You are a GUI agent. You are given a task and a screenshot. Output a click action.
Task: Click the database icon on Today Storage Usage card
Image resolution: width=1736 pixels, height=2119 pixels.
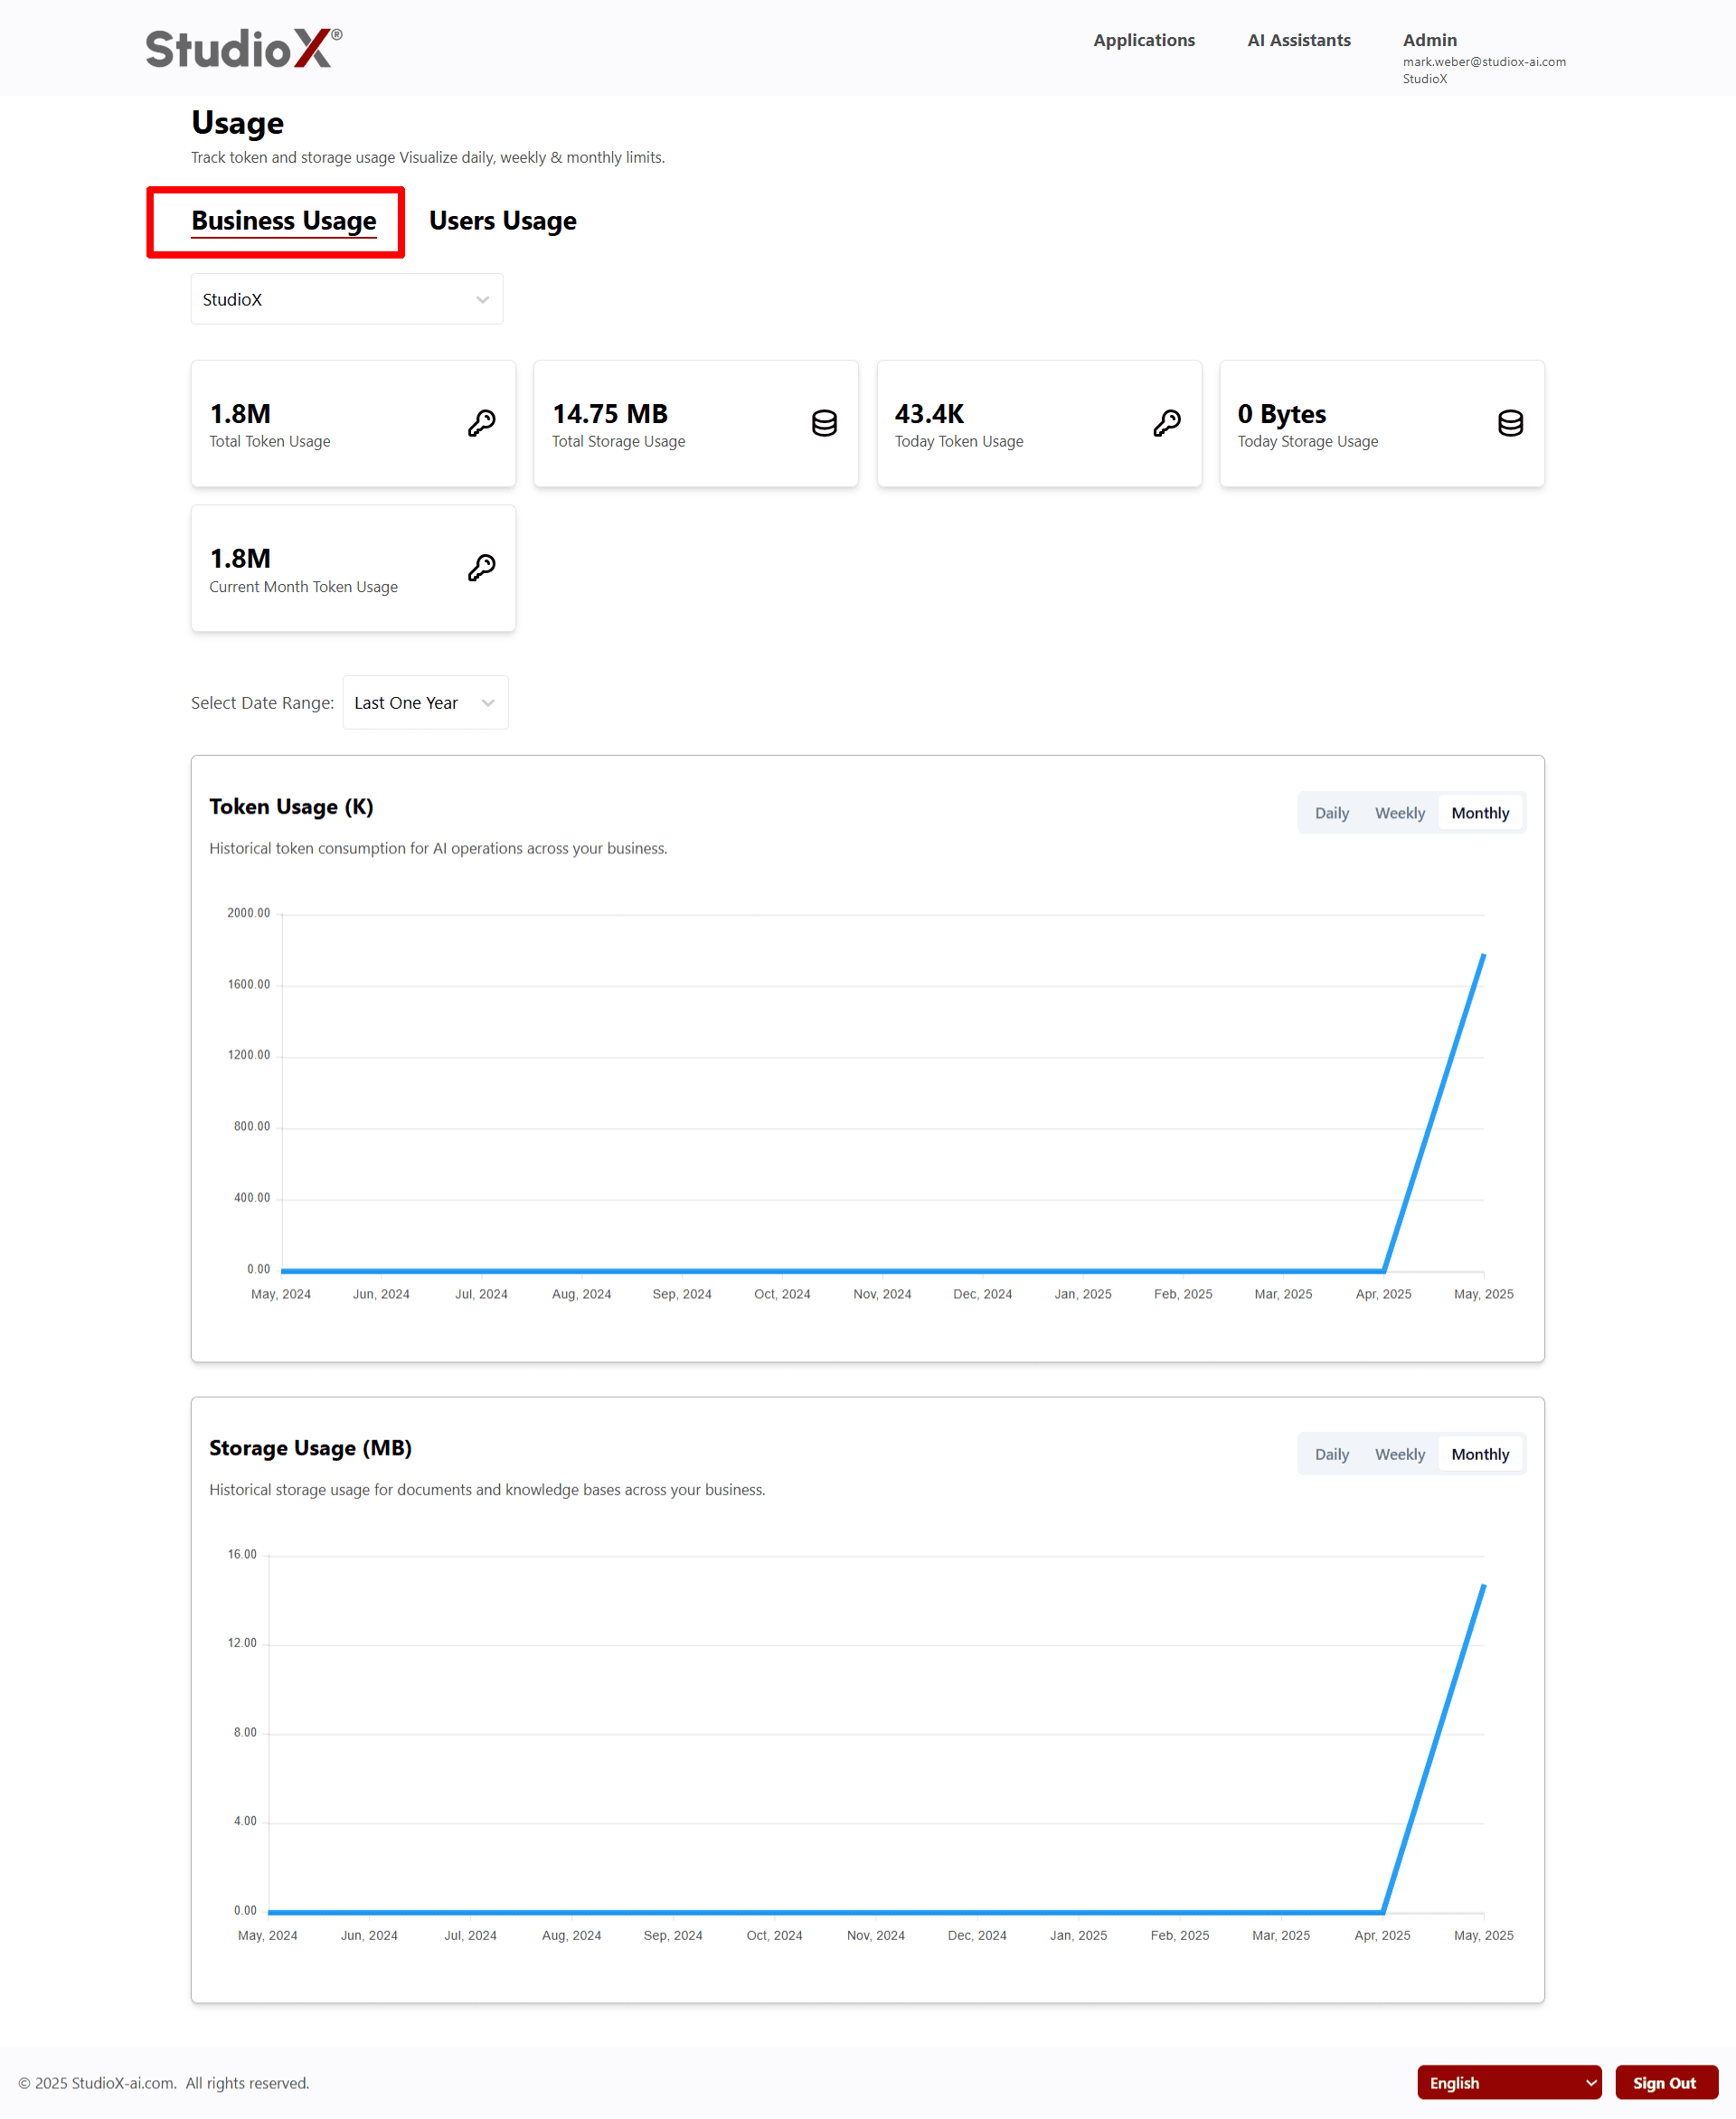click(x=1511, y=422)
